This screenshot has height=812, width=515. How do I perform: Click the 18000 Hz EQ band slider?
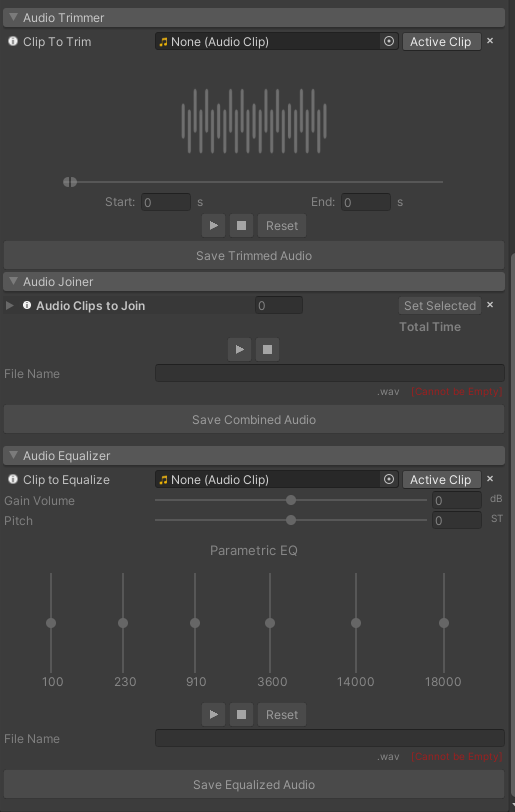pos(444,623)
